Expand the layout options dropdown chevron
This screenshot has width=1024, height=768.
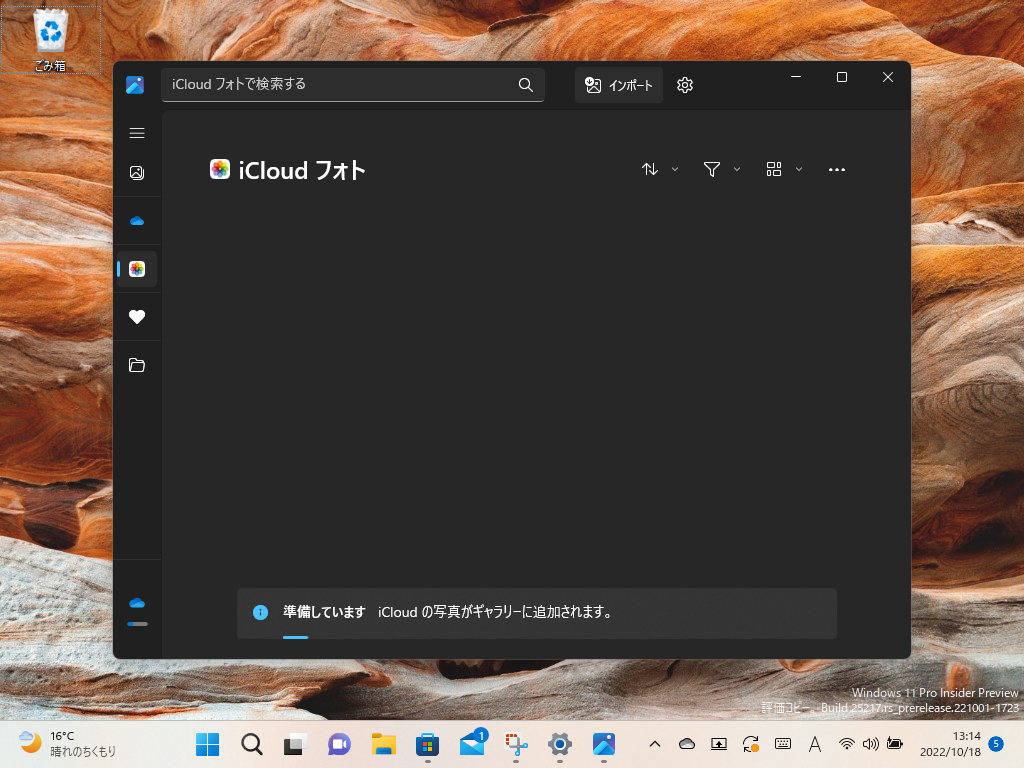(800, 169)
